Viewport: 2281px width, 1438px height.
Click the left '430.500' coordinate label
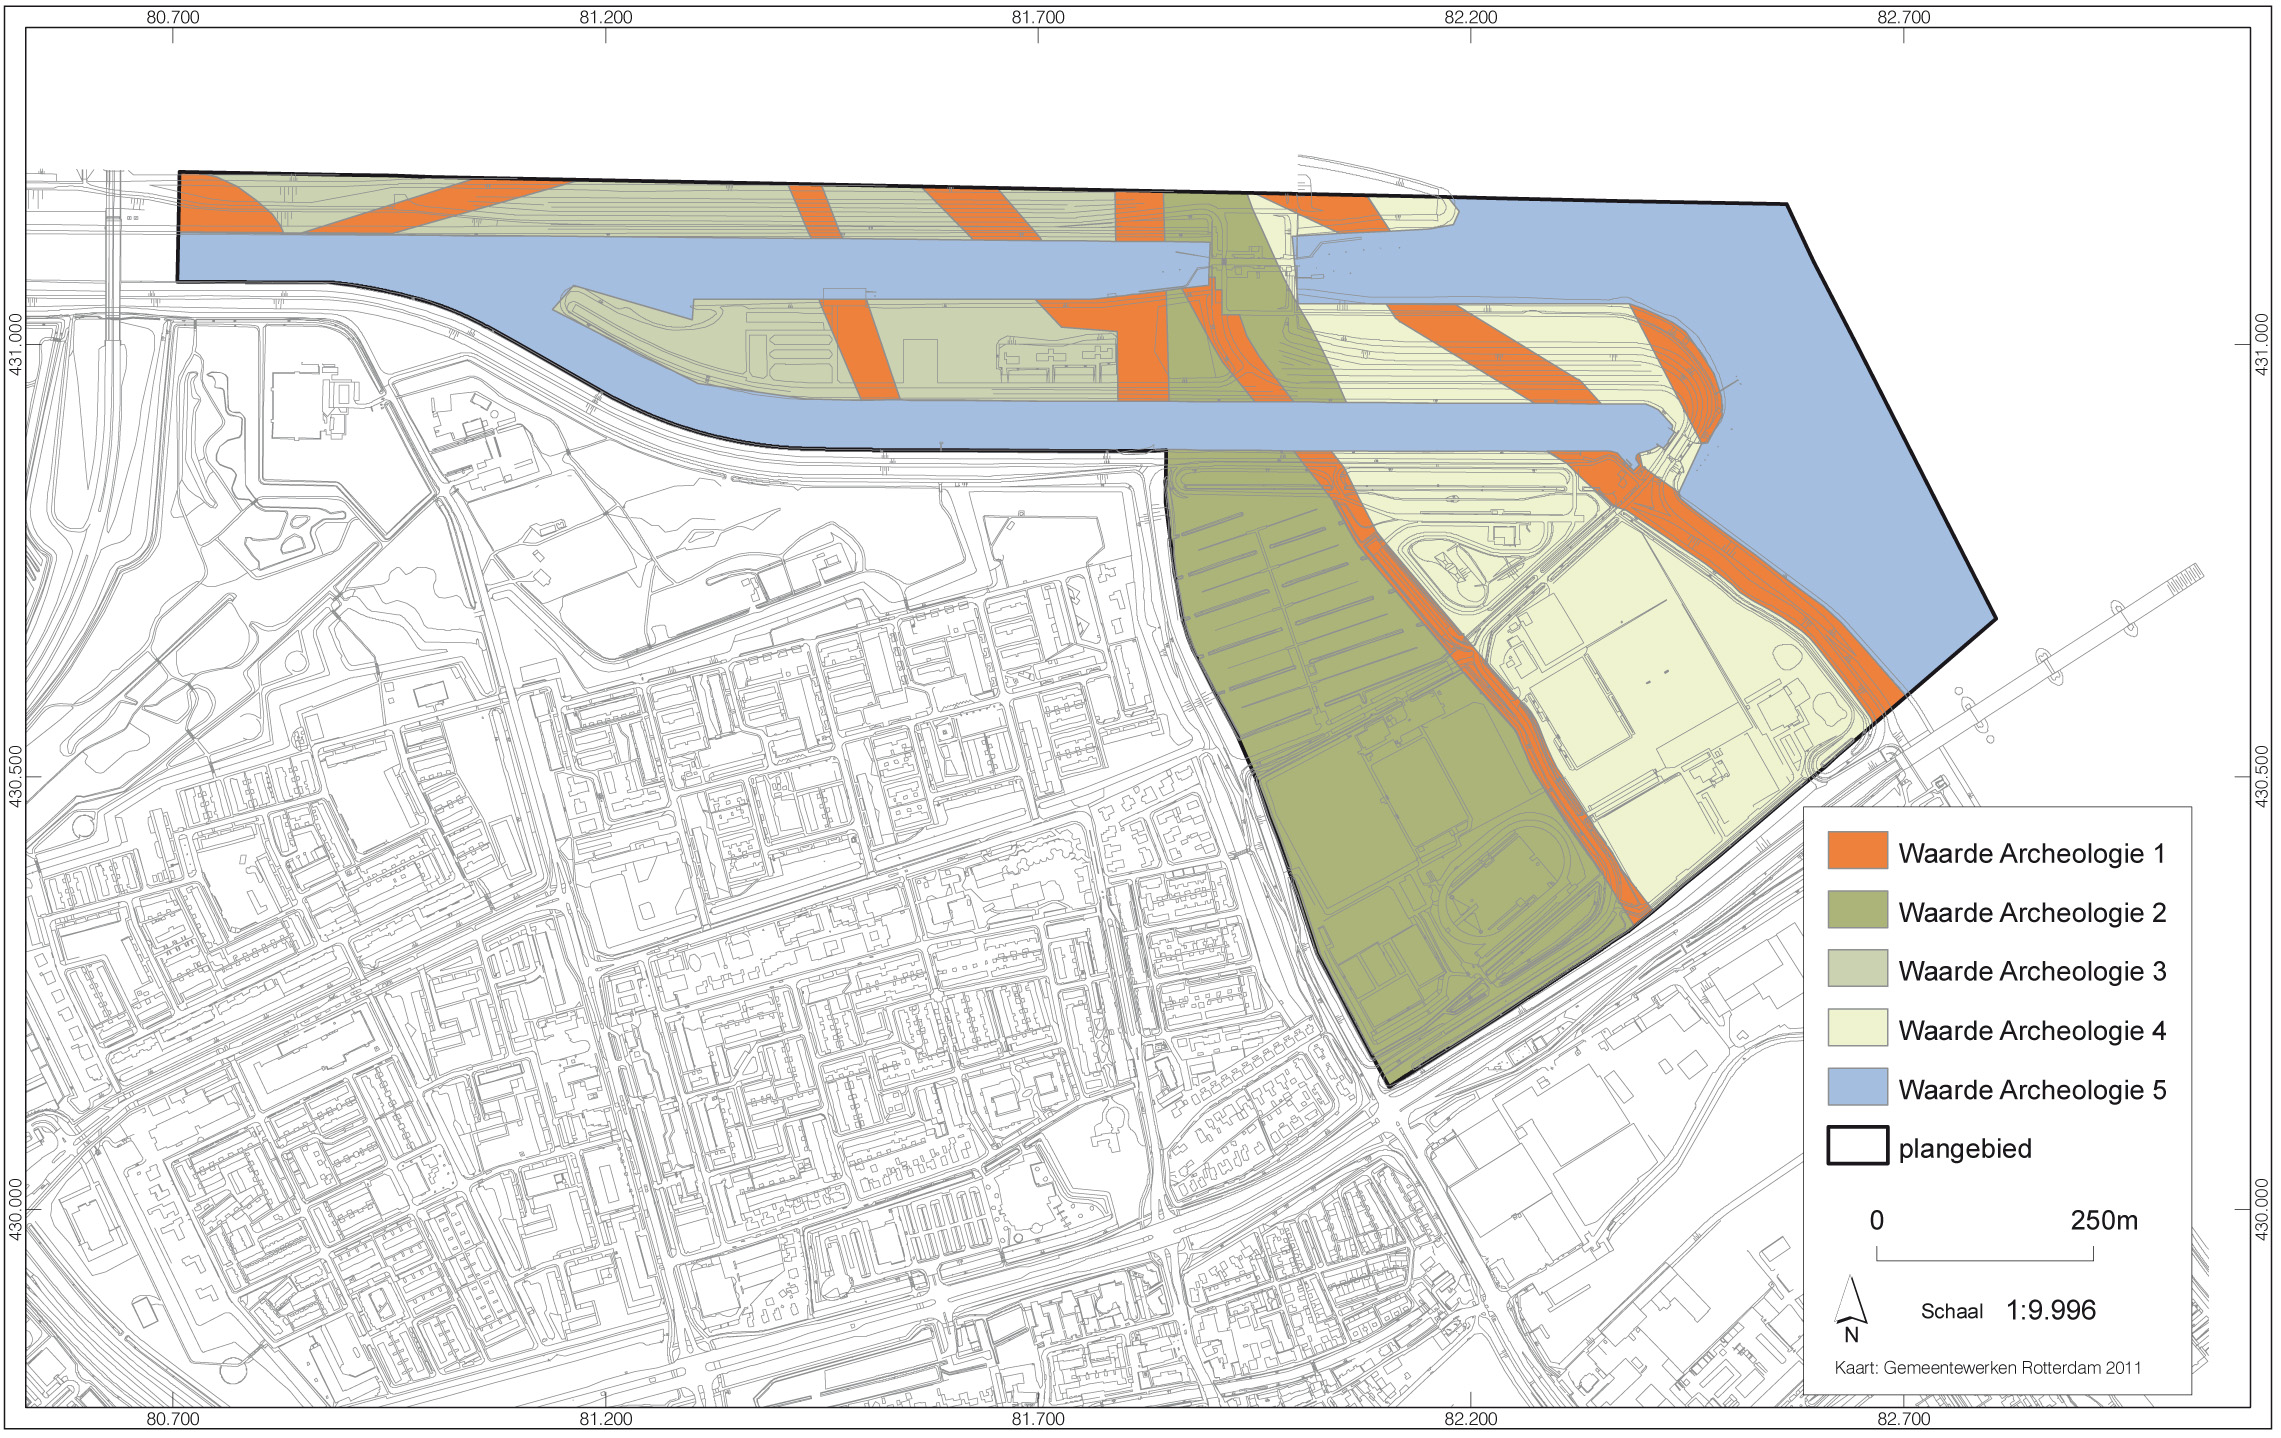(15, 776)
